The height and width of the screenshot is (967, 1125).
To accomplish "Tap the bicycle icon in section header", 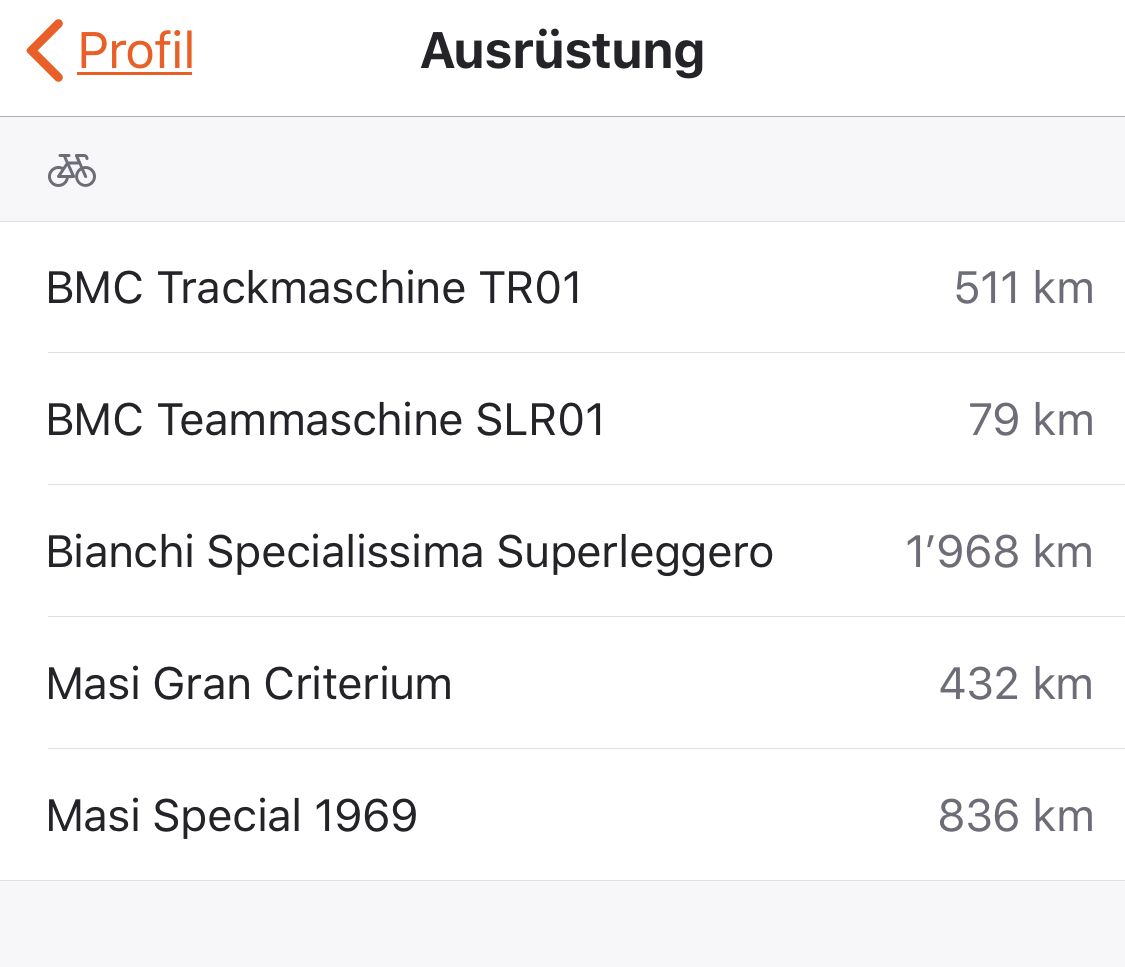I will pyautogui.click(x=72, y=171).
